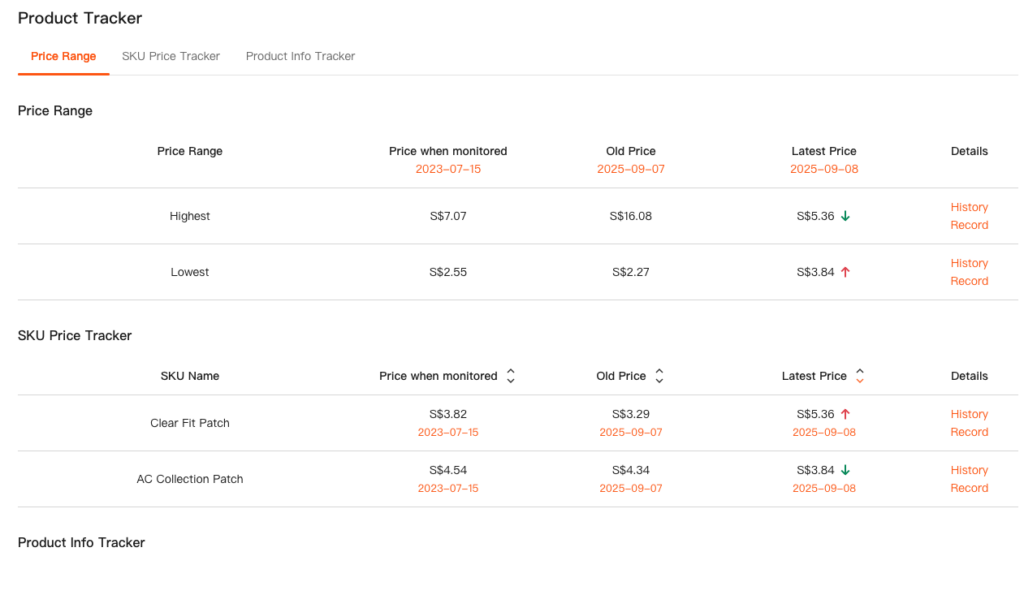Click red up arrow in Clear Fit Patch row
This screenshot has width=1024, height=595.
coord(845,414)
